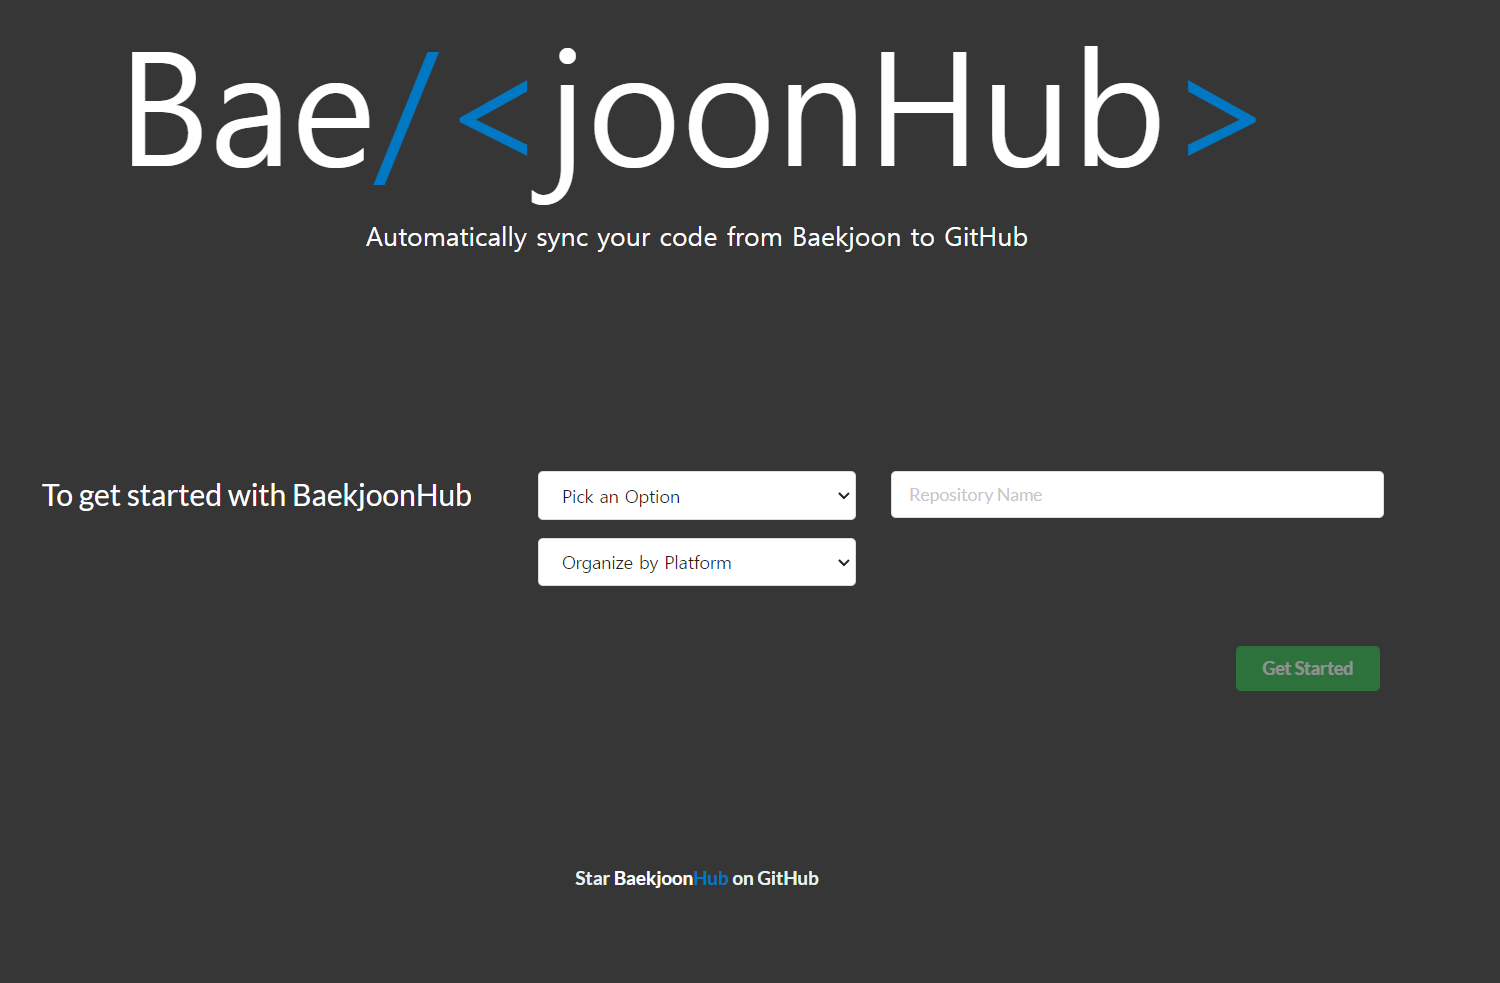Click 'To get started with BaekjoonHub' text
The width and height of the screenshot is (1500, 983).
pyautogui.click(x=257, y=495)
